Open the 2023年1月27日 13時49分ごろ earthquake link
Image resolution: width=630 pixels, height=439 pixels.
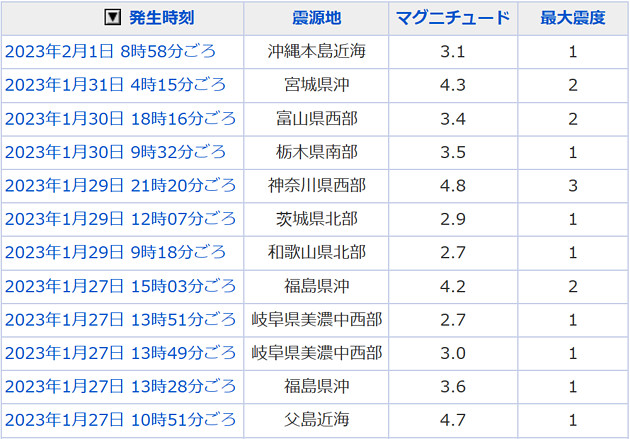[120, 353]
